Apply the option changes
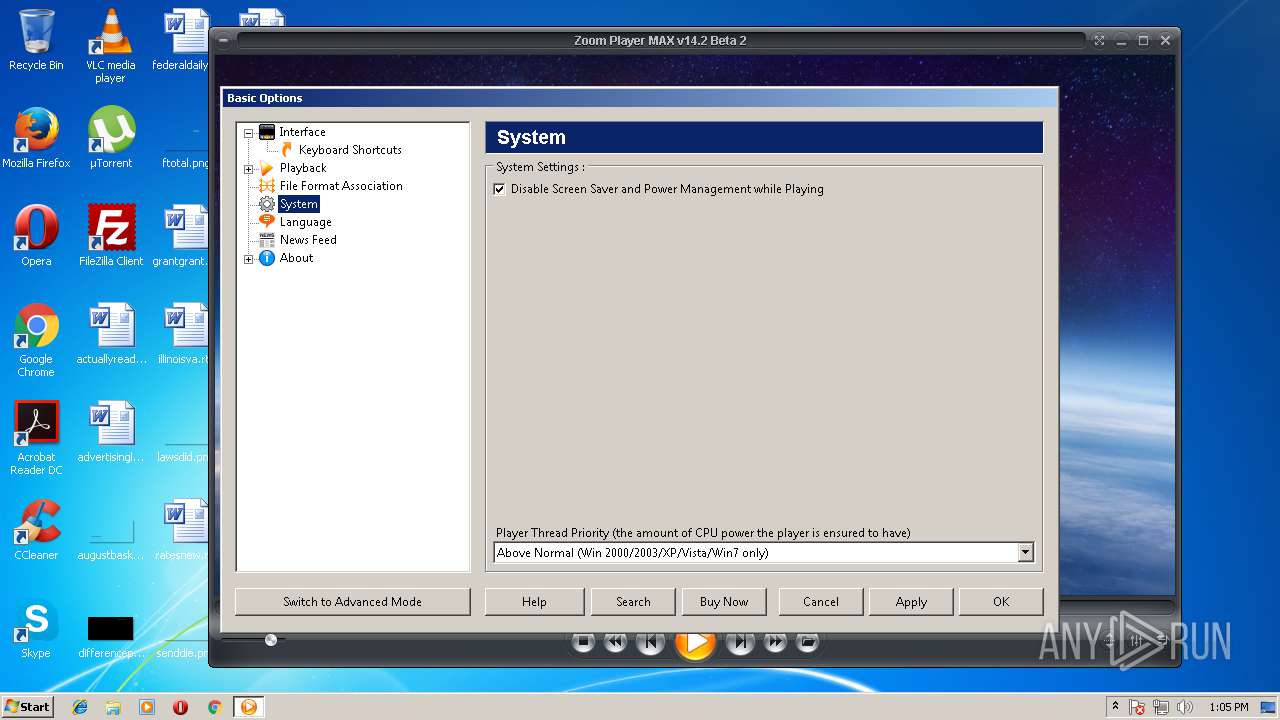Image resolution: width=1280 pixels, height=720 pixels. tap(911, 602)
